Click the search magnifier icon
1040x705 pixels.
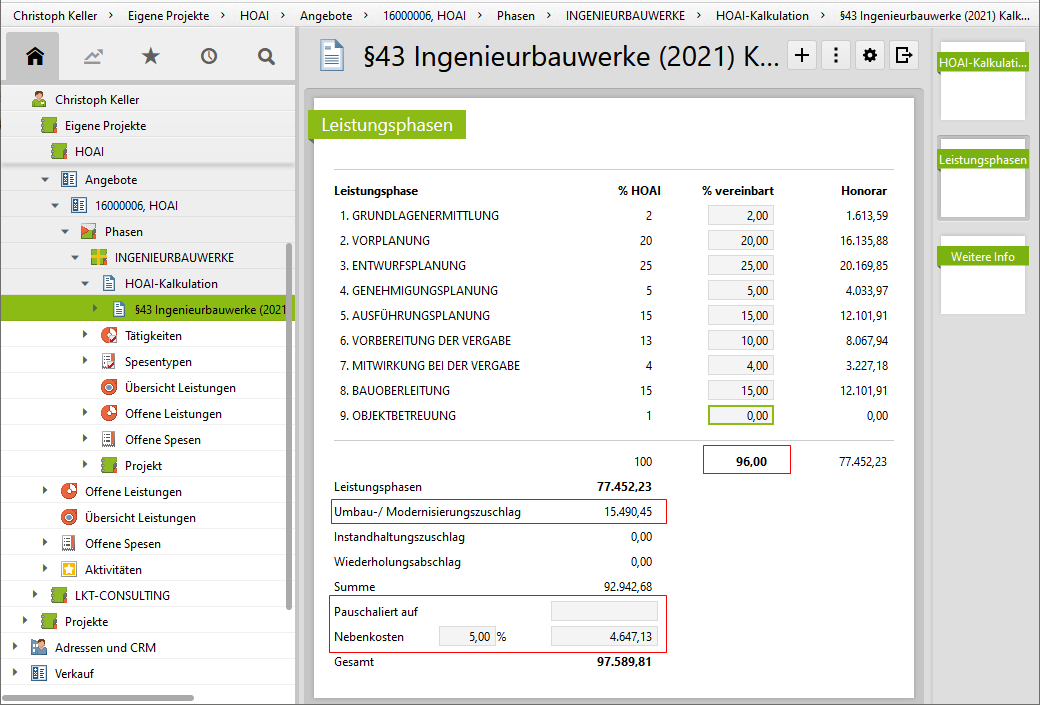pos(266,57)
